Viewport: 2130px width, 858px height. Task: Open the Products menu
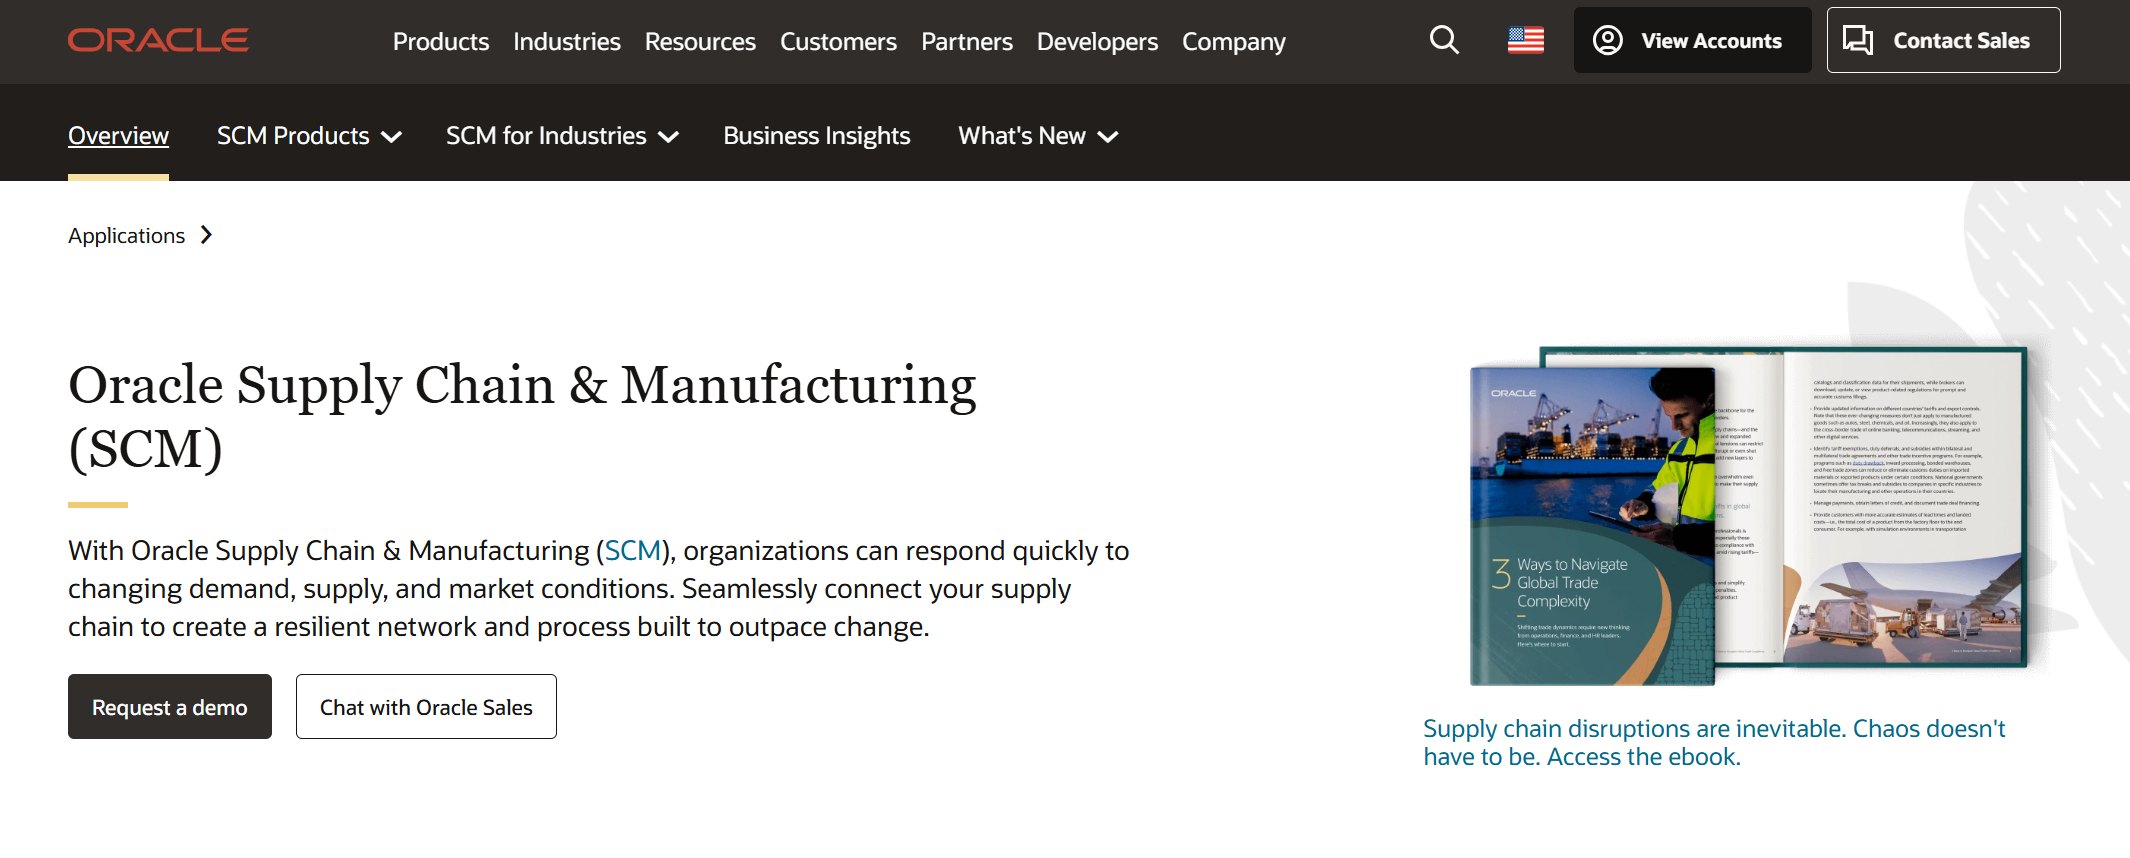tap(441, 41)
